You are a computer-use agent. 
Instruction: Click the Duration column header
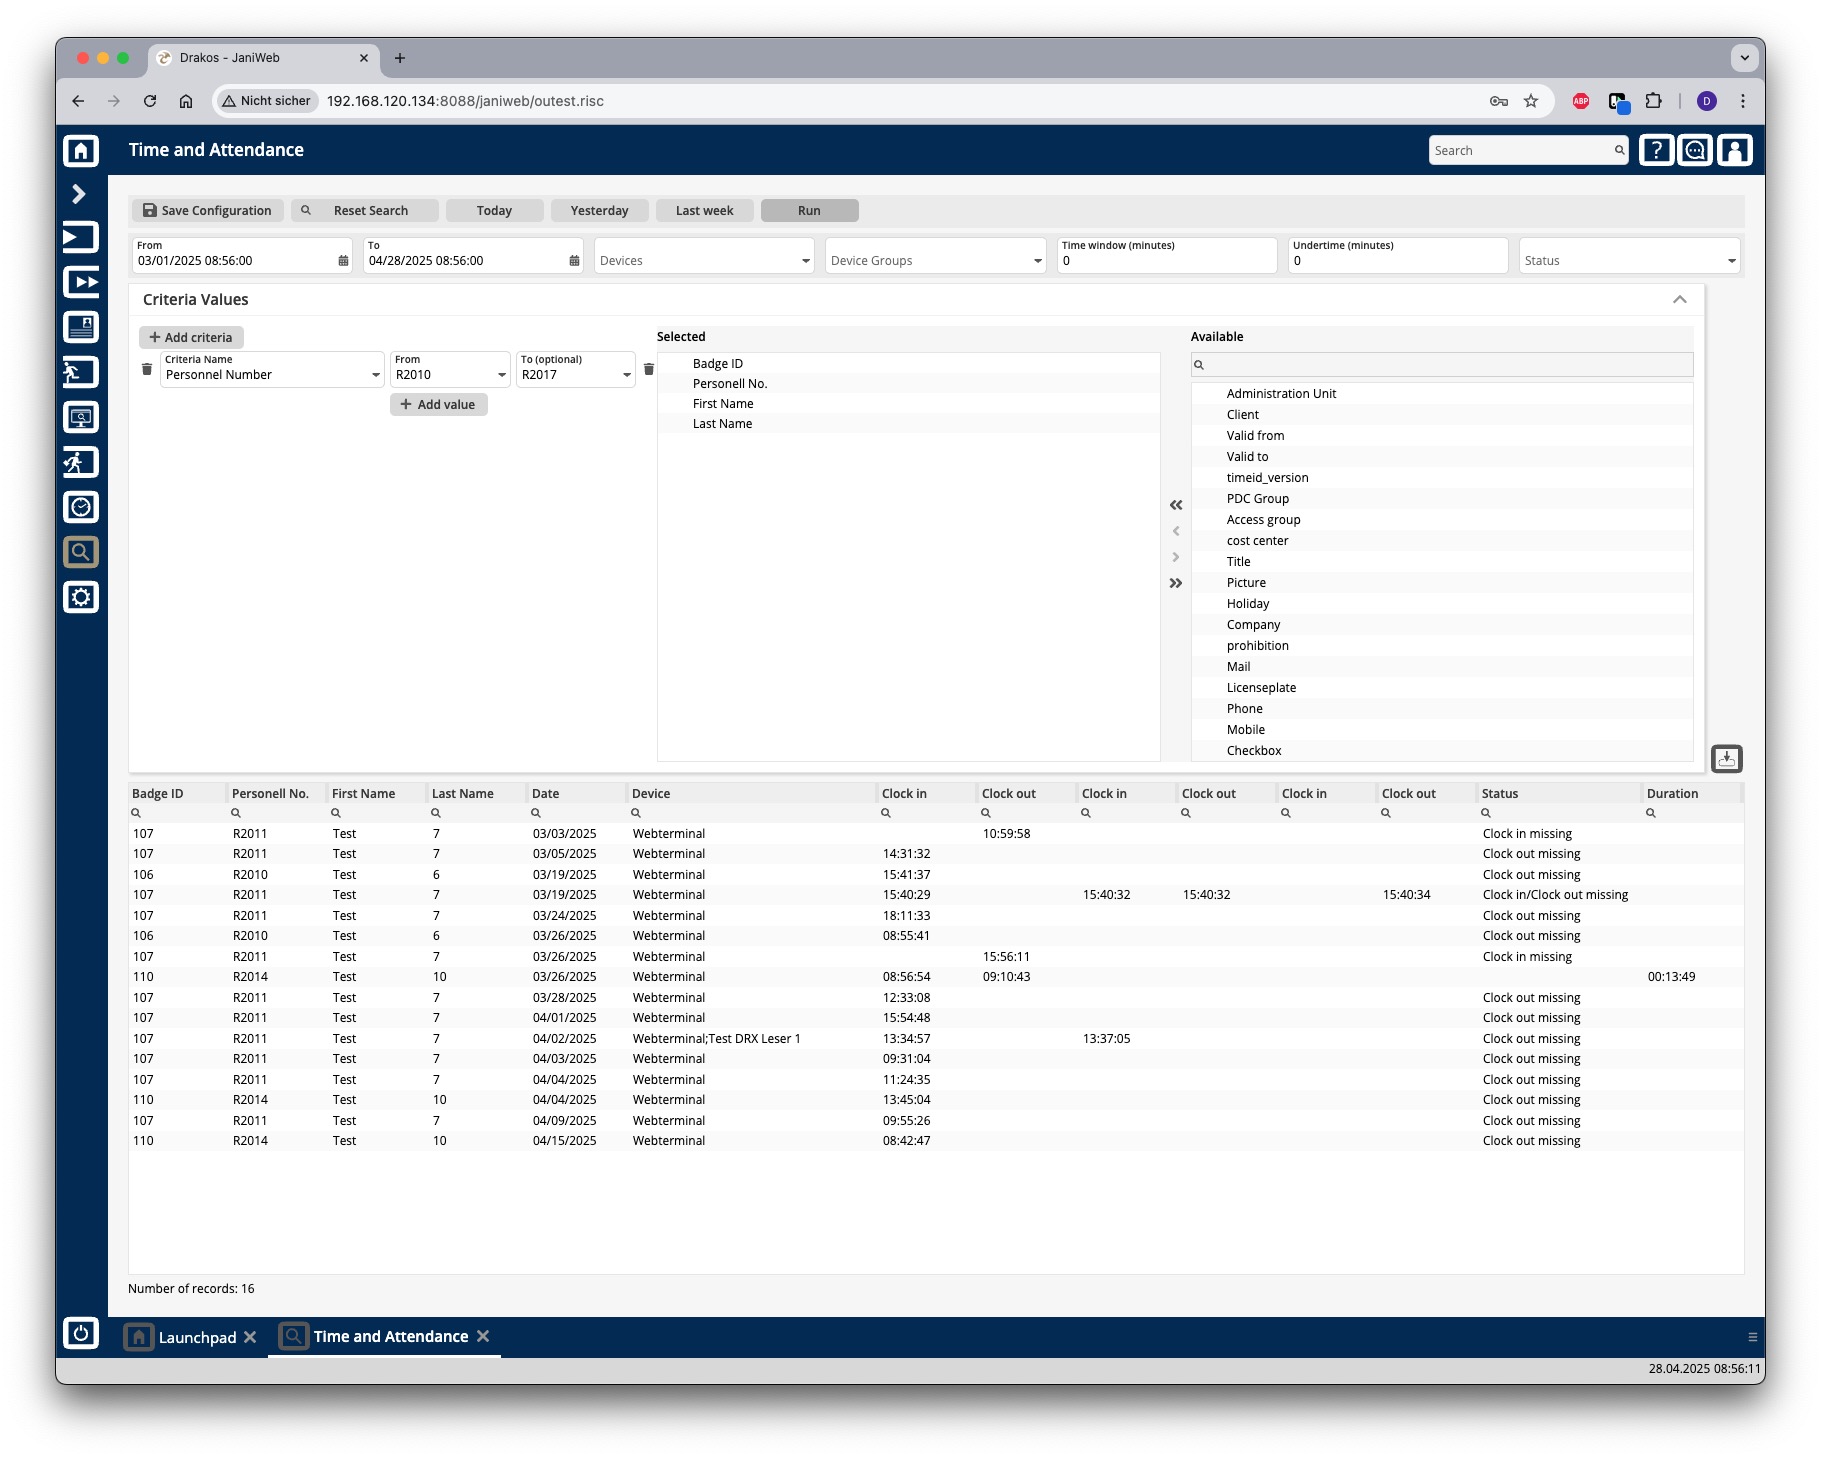1690,794
